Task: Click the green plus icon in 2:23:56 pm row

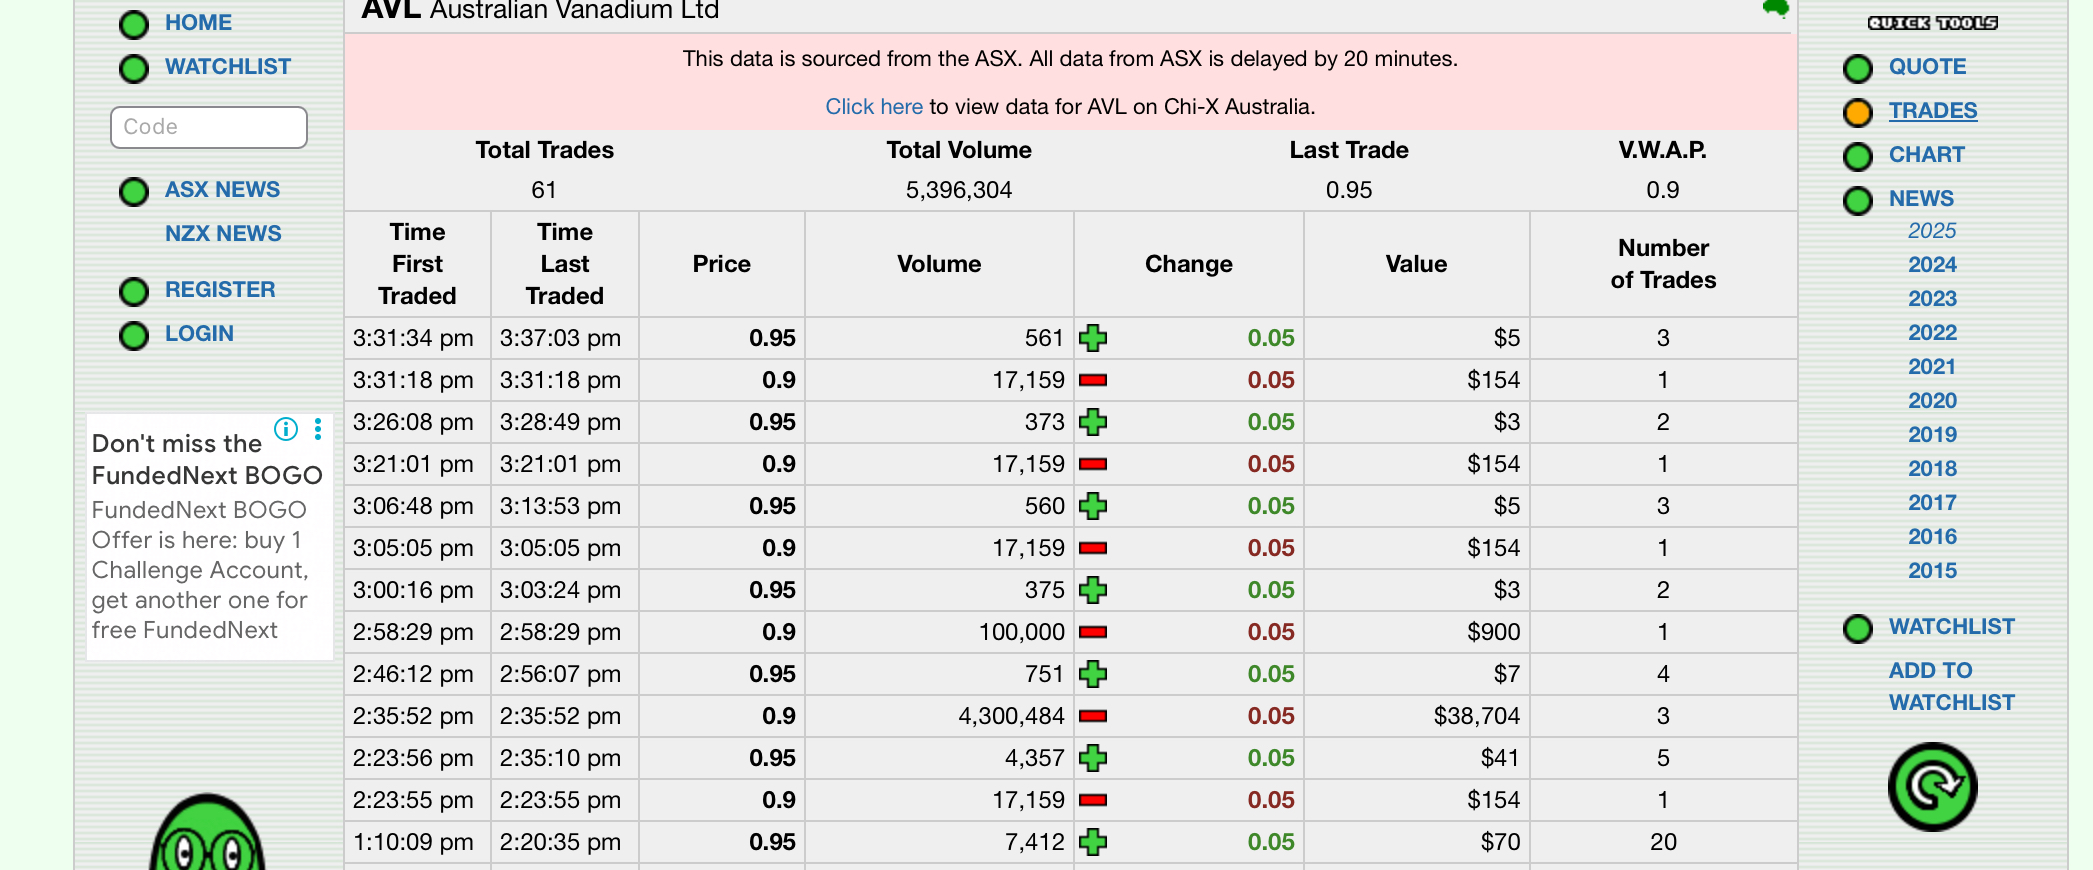Action: pyautogui.click(x=1093, y=758)
